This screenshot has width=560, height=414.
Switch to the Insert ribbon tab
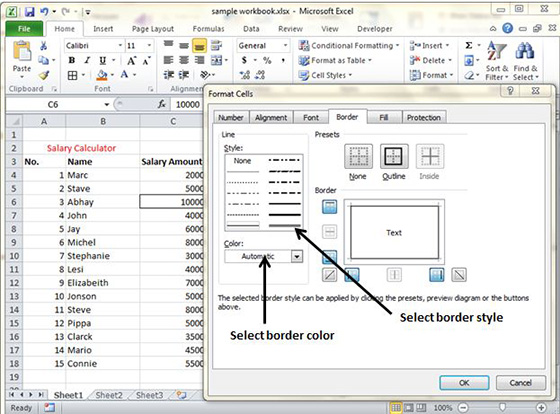click(103, 29)
